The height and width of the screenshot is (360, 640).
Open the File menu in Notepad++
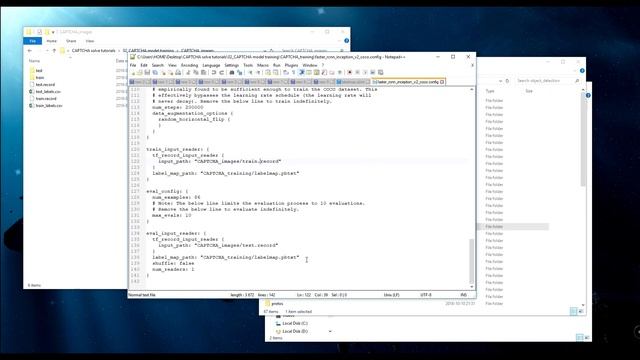133,65
